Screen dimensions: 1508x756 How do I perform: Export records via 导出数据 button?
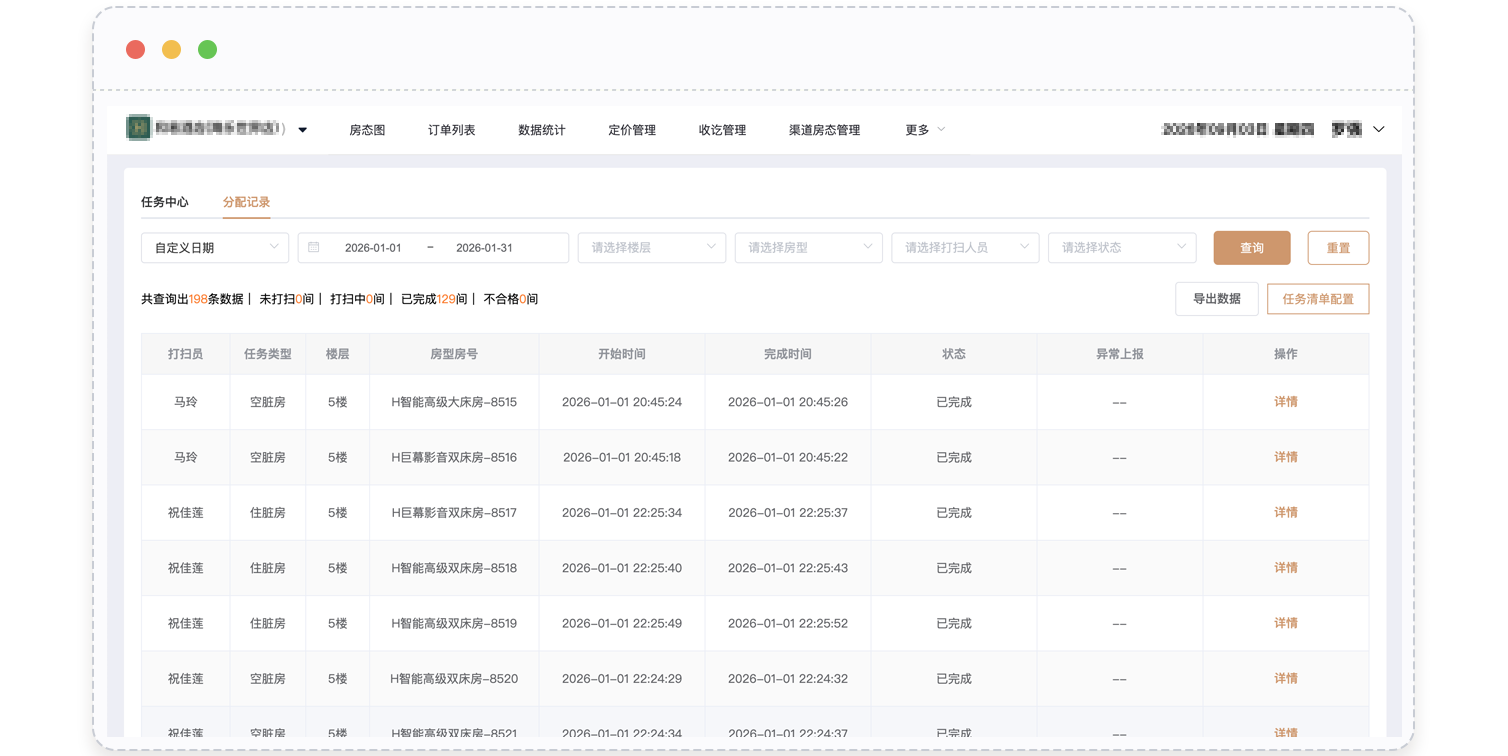pyautogui.click(x=1217, y=299)
